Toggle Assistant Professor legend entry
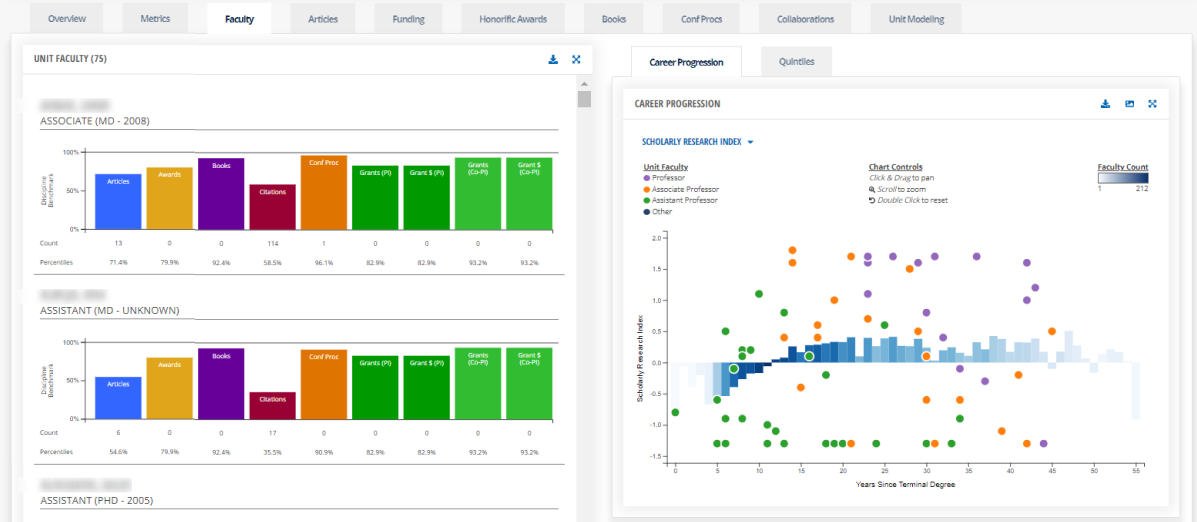 click(x=681, y=200)
